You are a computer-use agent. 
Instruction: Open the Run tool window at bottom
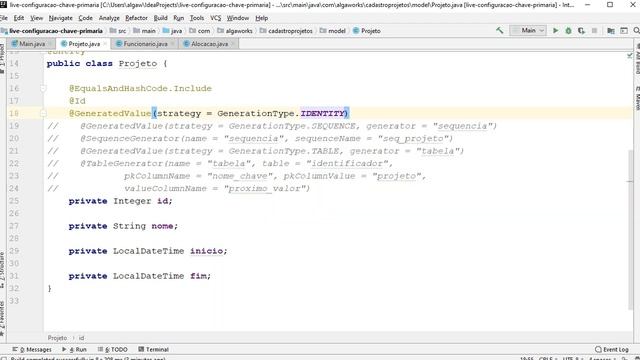point(75,349)
